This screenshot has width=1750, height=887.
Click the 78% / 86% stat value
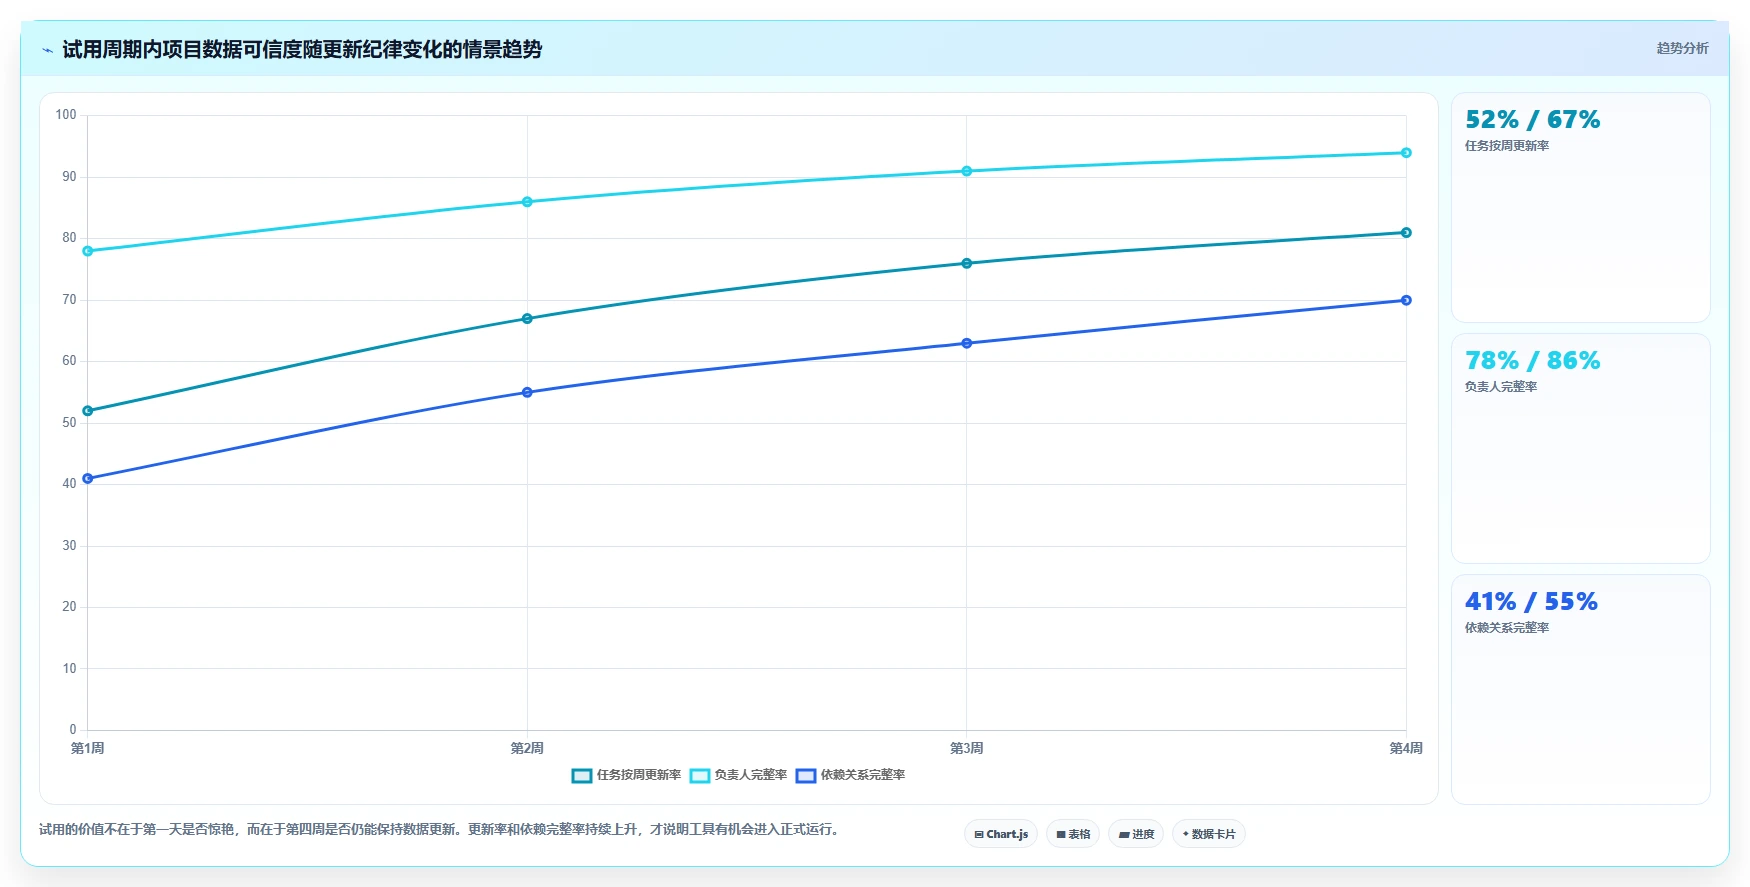click(x=1532, y=361)
